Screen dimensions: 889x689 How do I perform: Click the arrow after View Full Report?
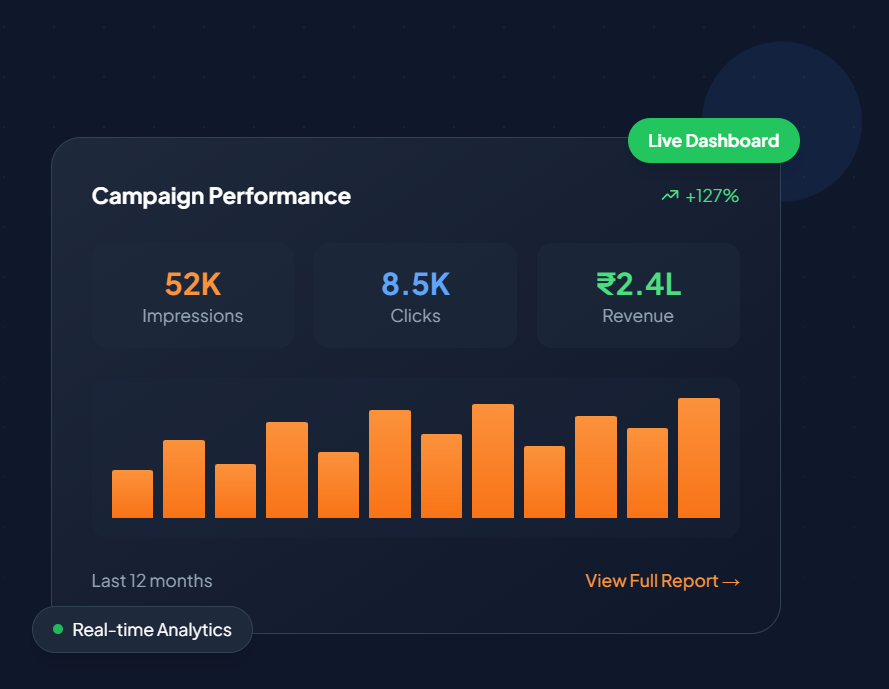[731, 582]
